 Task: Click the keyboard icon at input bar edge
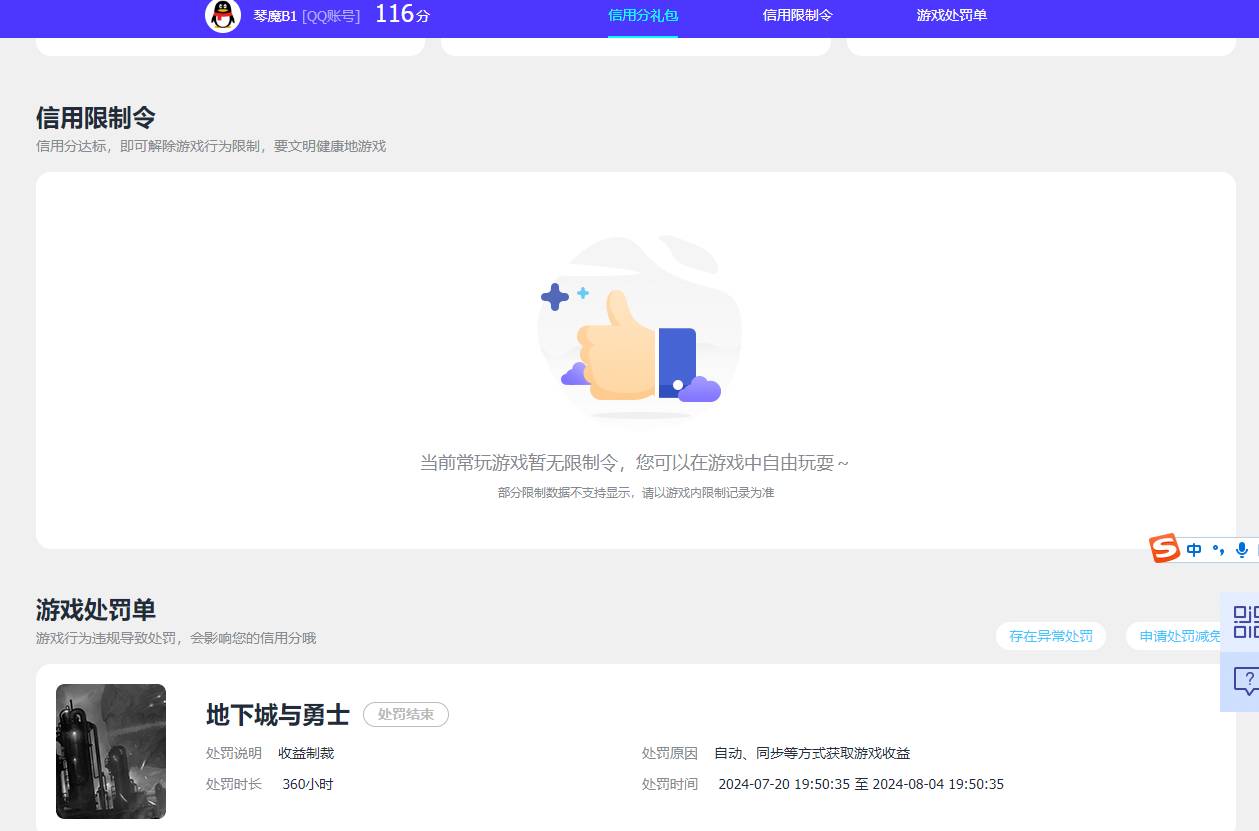pos(1256,549)
